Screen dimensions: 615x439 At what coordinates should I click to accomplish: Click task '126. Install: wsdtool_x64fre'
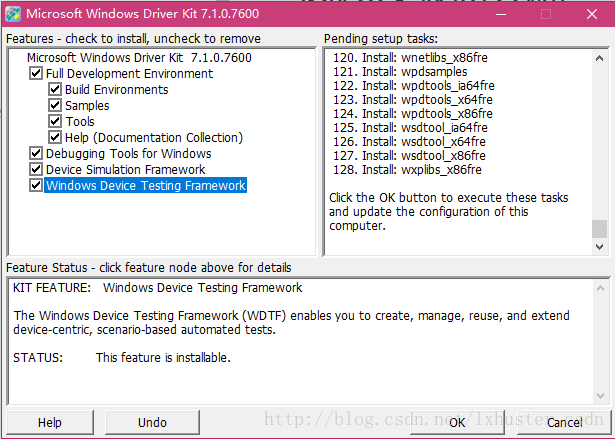click(409, 142)
